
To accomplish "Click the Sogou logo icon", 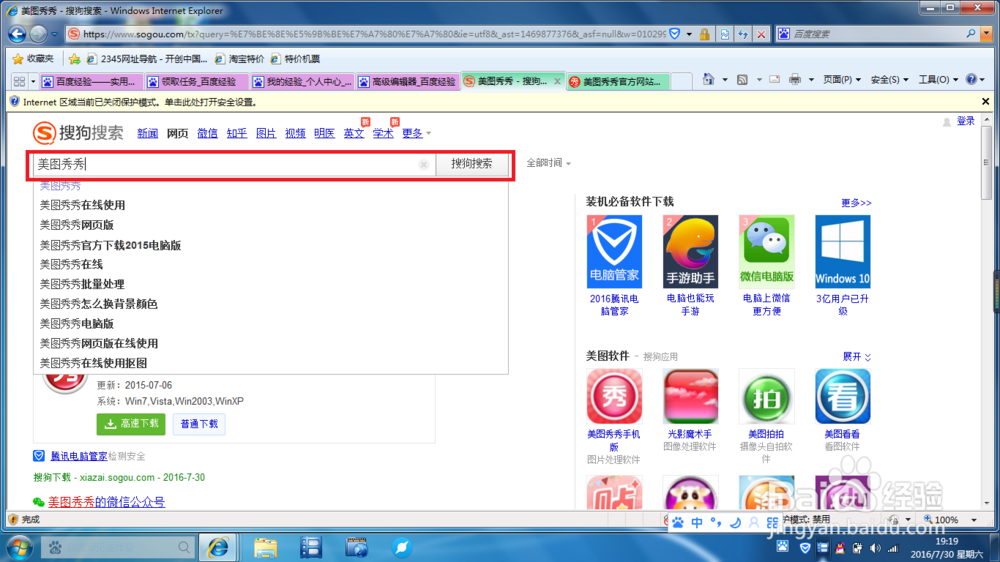I will 44,133.
